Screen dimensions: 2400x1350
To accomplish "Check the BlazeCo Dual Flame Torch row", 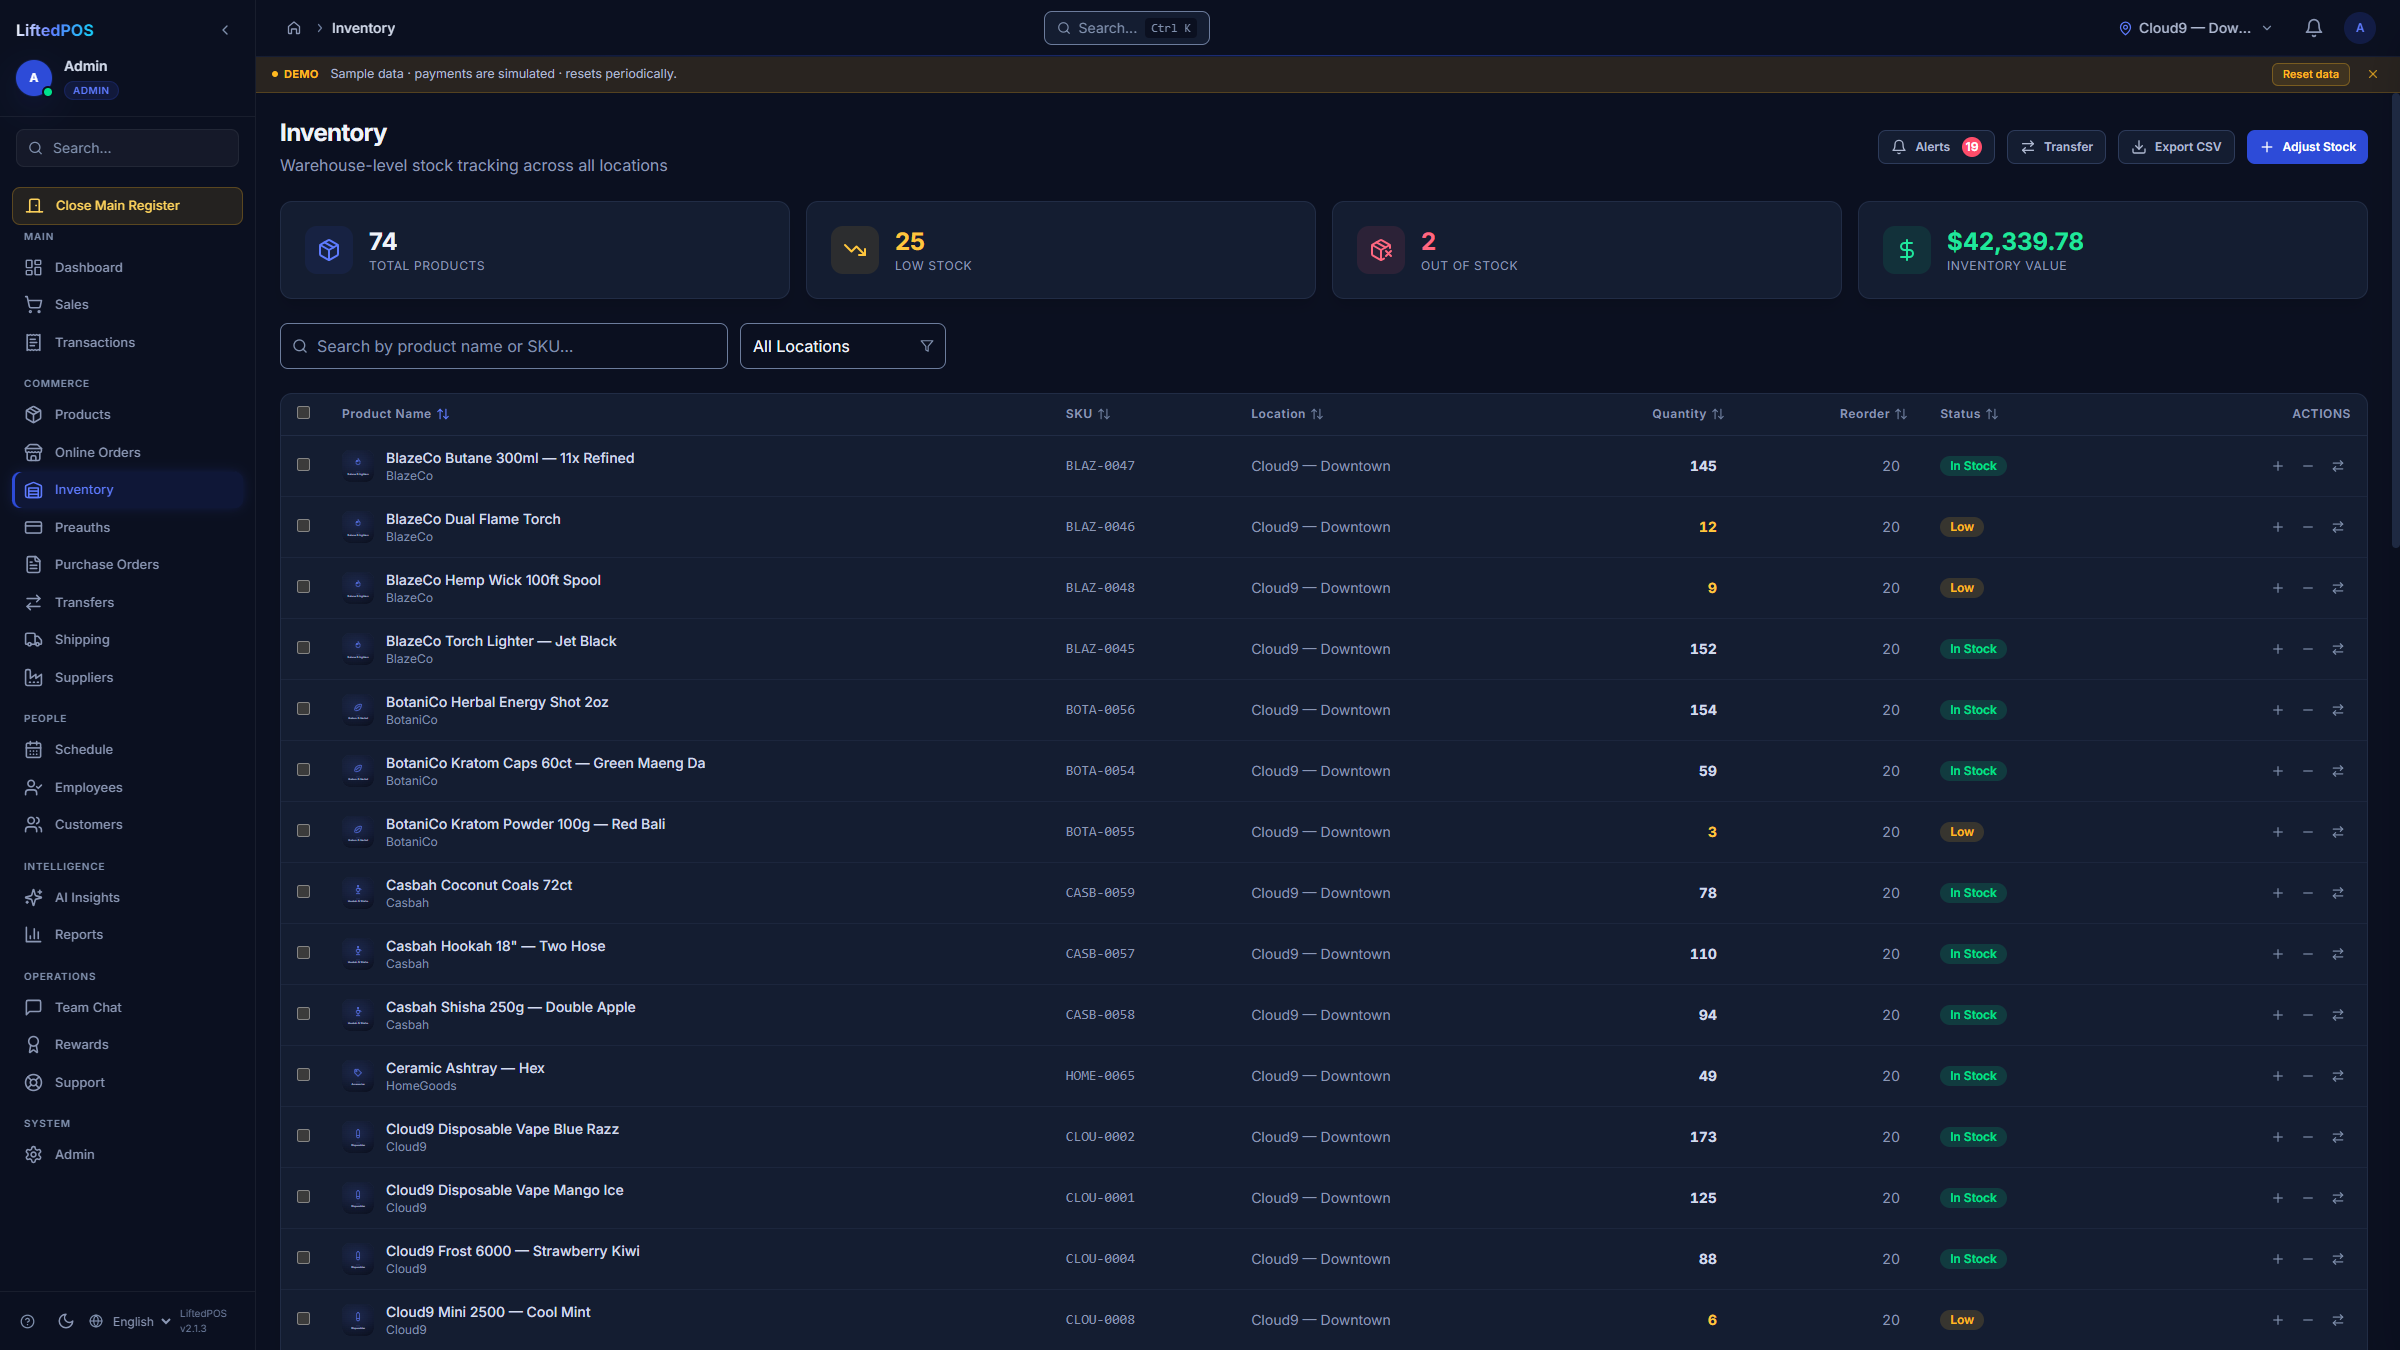I will pyautogui.click(x=304, y=525).
